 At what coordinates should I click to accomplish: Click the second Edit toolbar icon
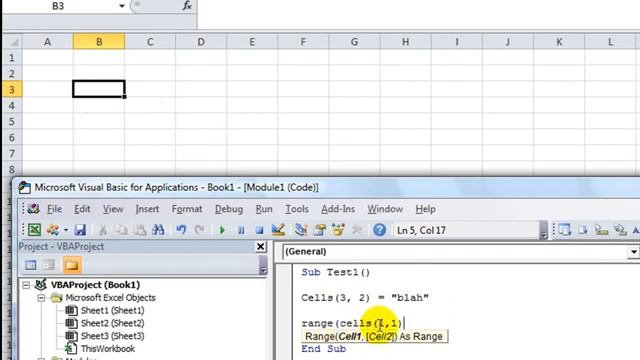[x=583, y=230]
